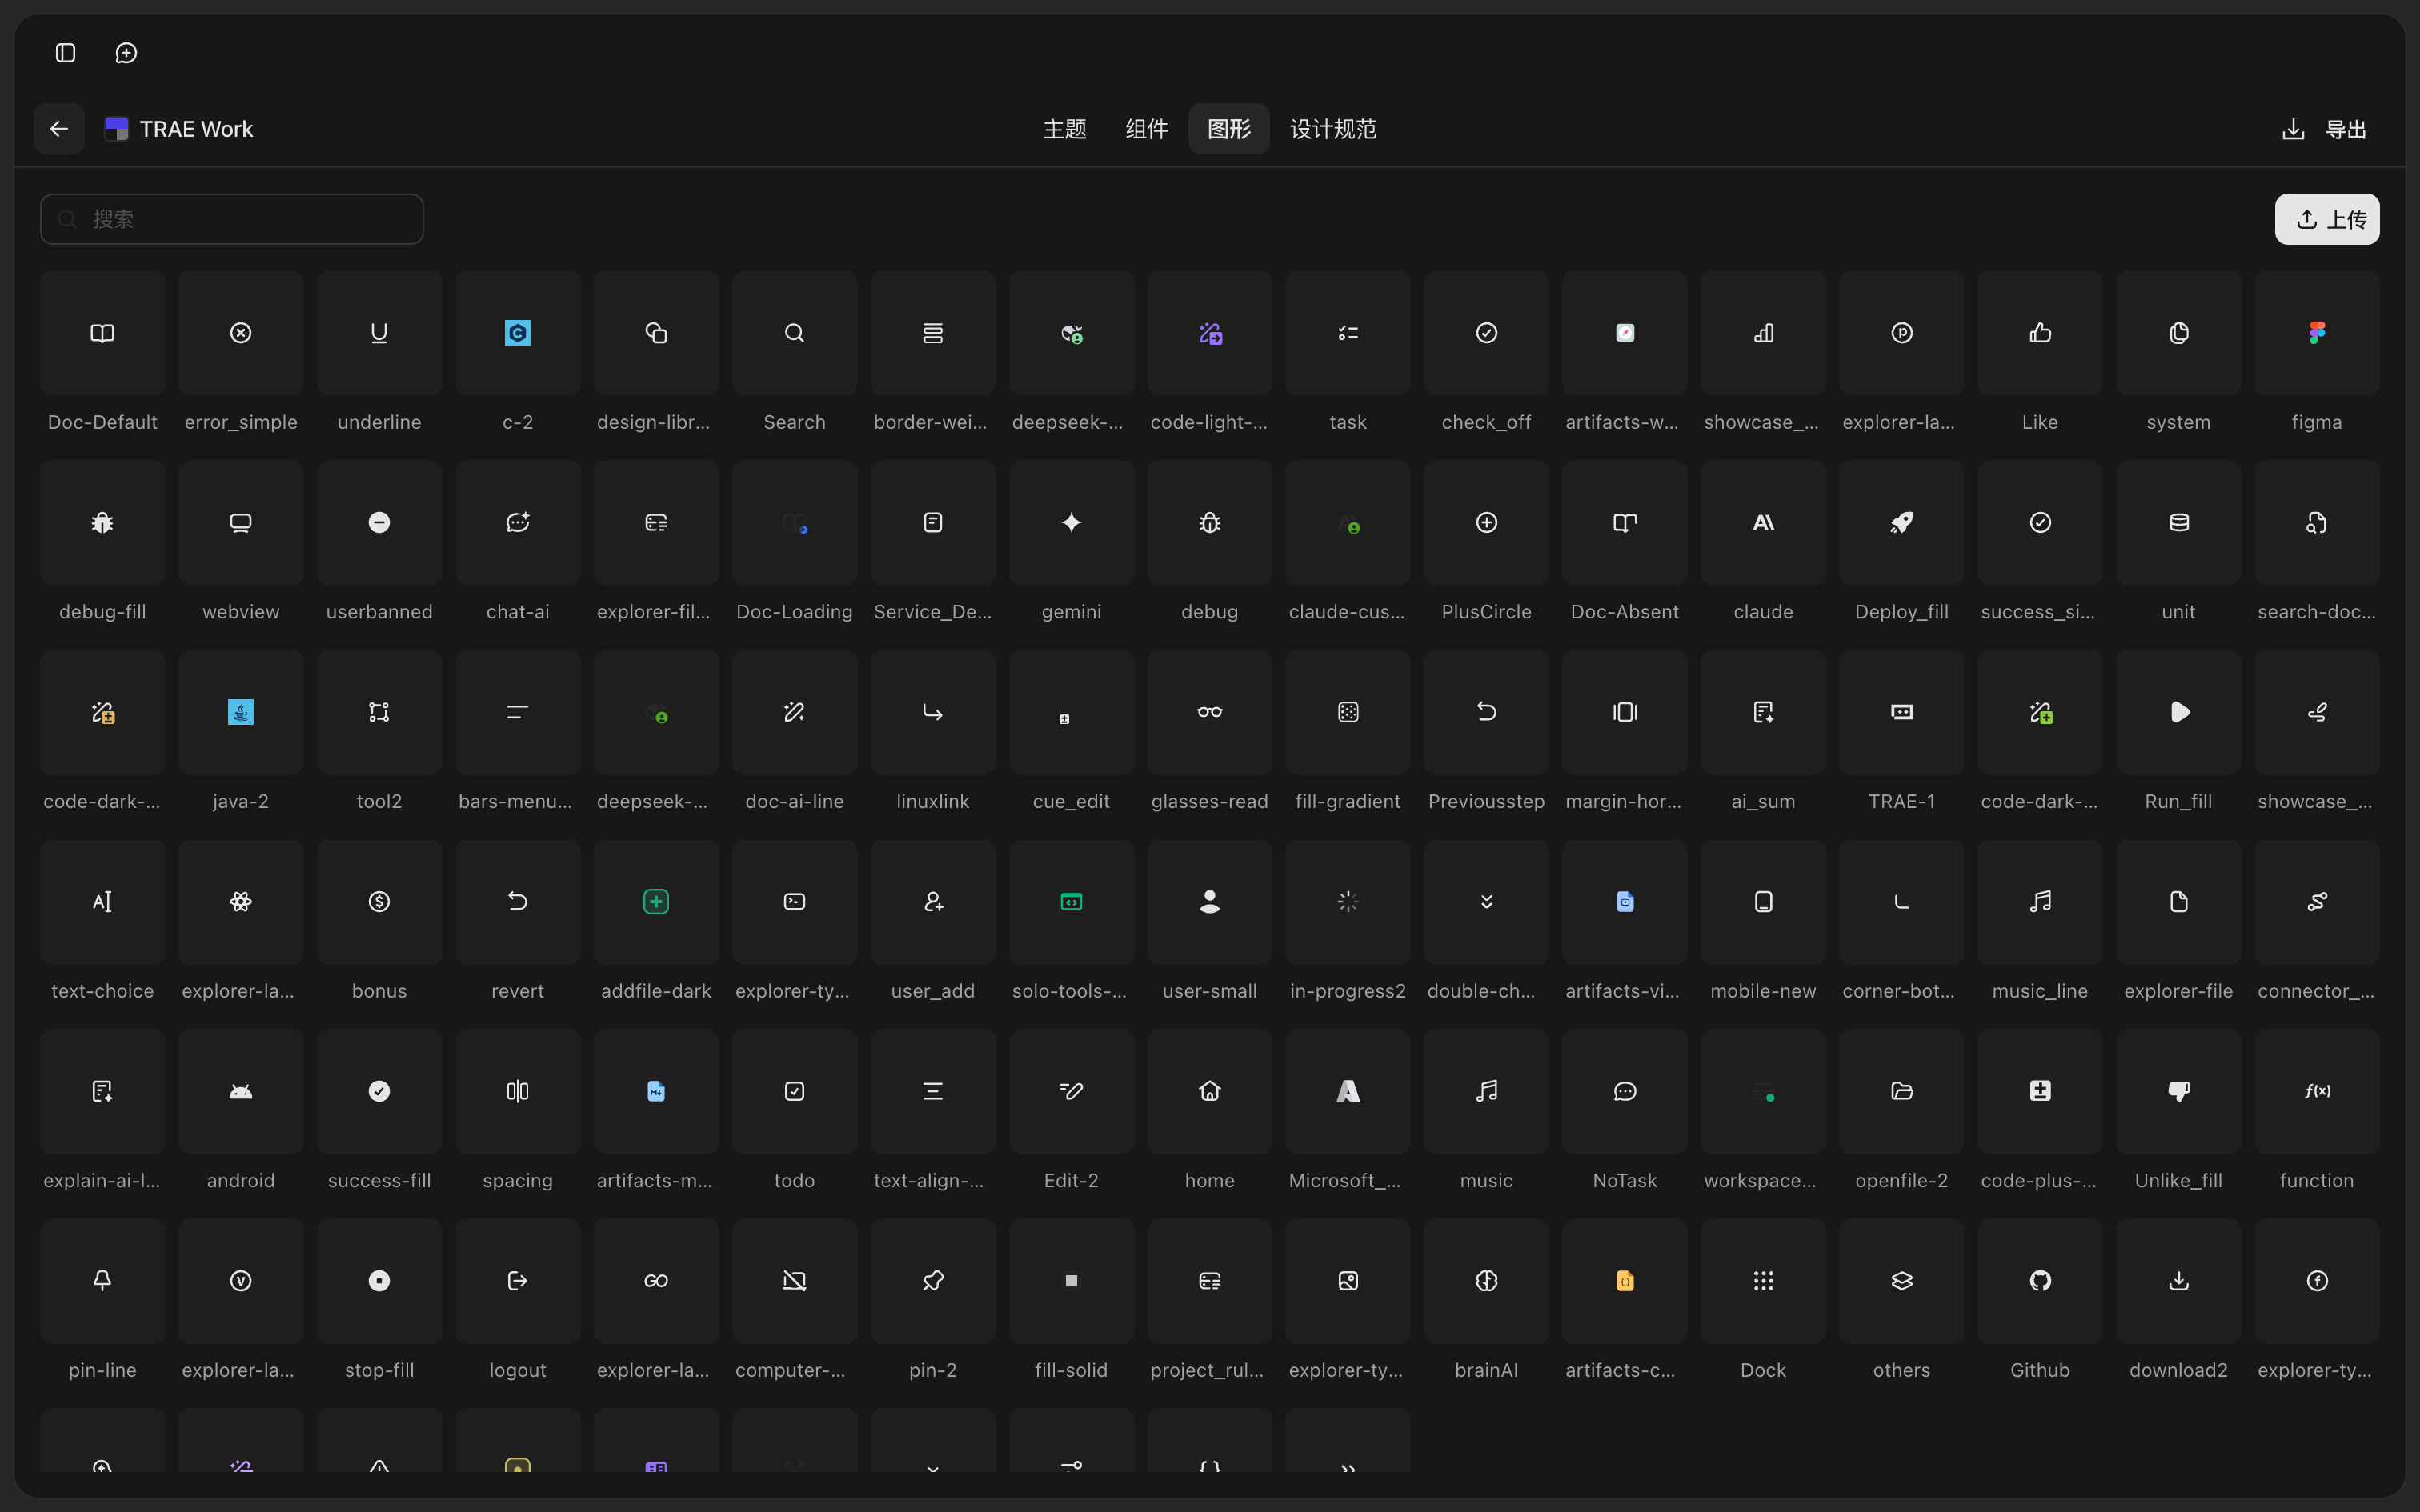
Task: Select the underline icon tile
Action: 379,333
